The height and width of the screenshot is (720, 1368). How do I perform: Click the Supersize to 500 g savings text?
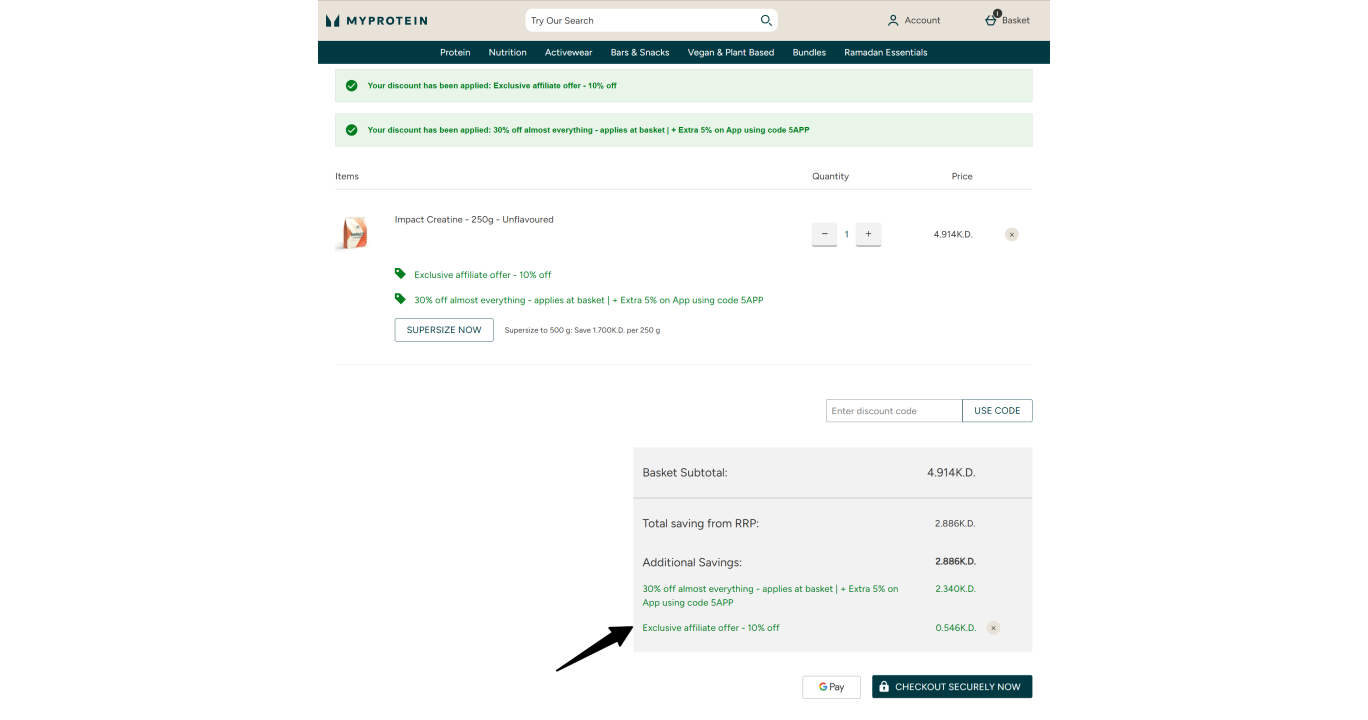point(582,330)
